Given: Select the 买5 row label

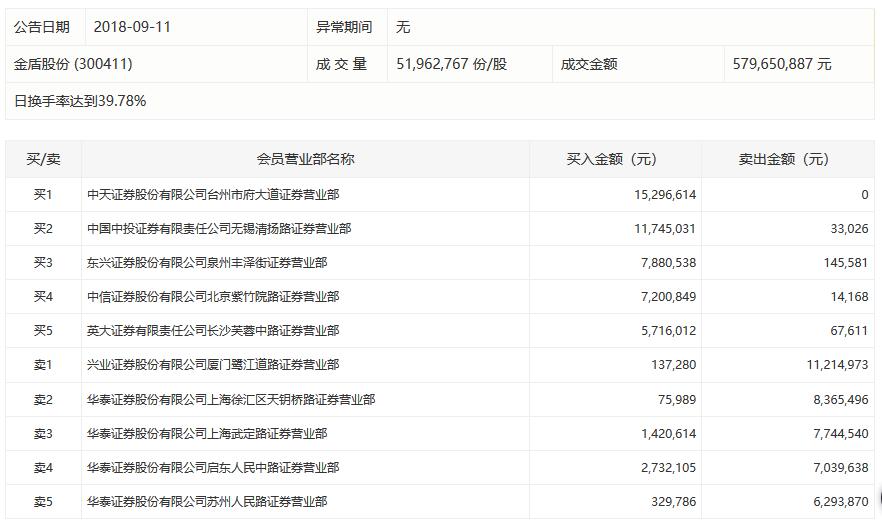Looking at the screenshot, I should 43,331.
